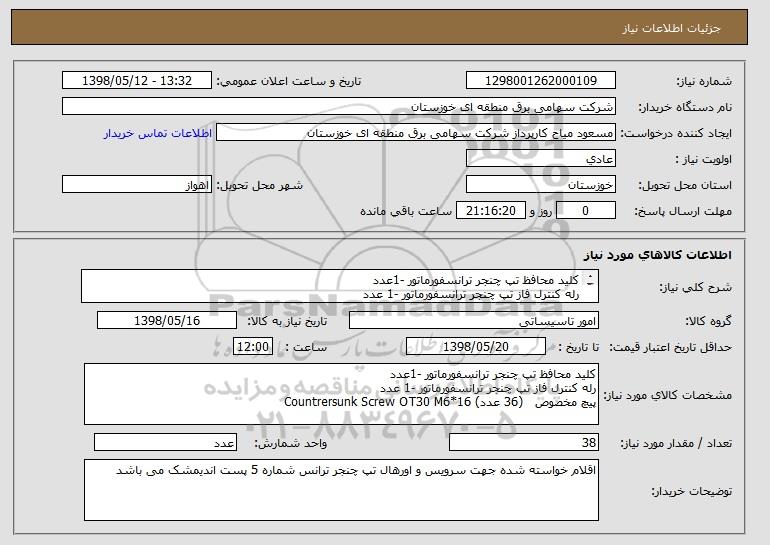Click the buyer organization name field
Image resolution: width=770 pixels, height=545 pixels.
[339, 107]
